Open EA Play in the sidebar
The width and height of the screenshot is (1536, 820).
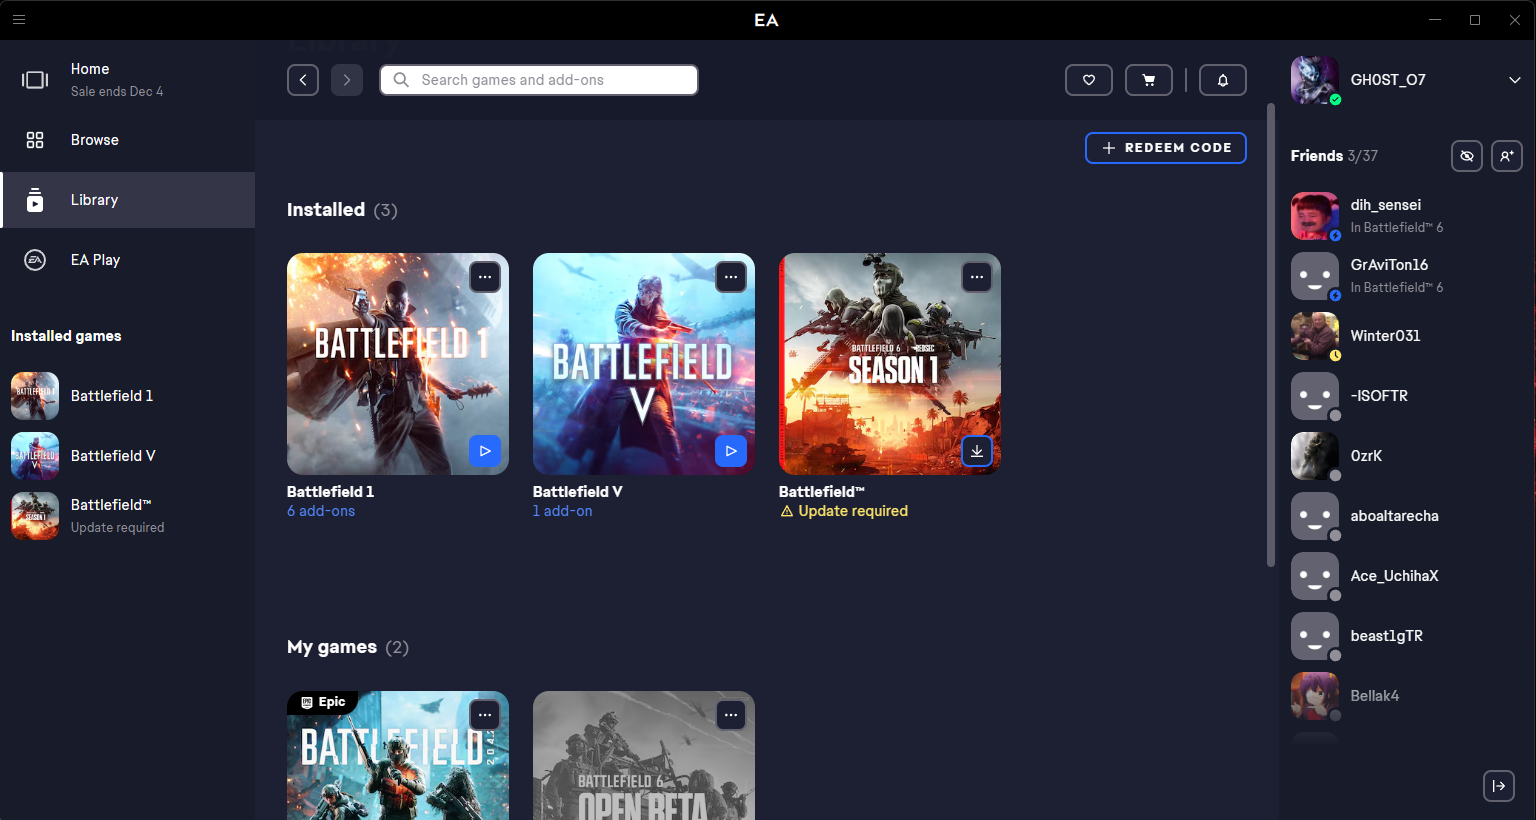pyautogui.click(x=128, y=260)
